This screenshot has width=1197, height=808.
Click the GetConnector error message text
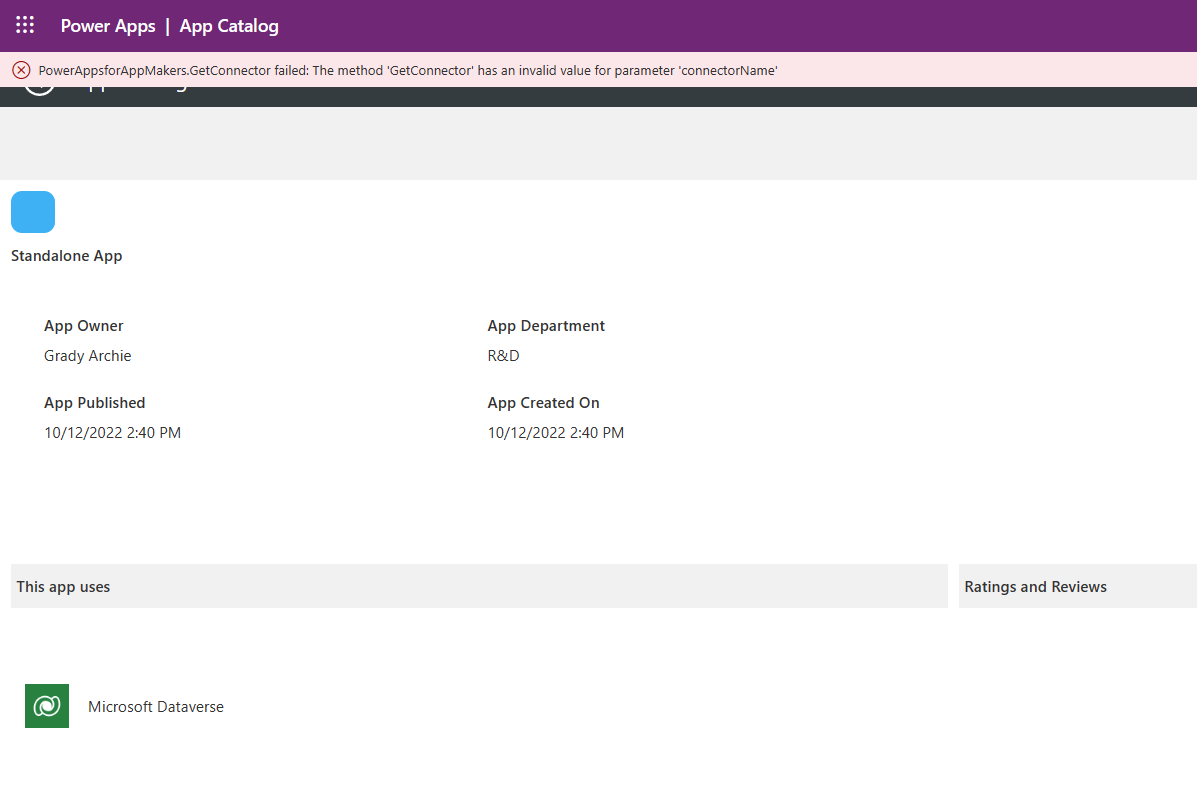tap(408, 70)
